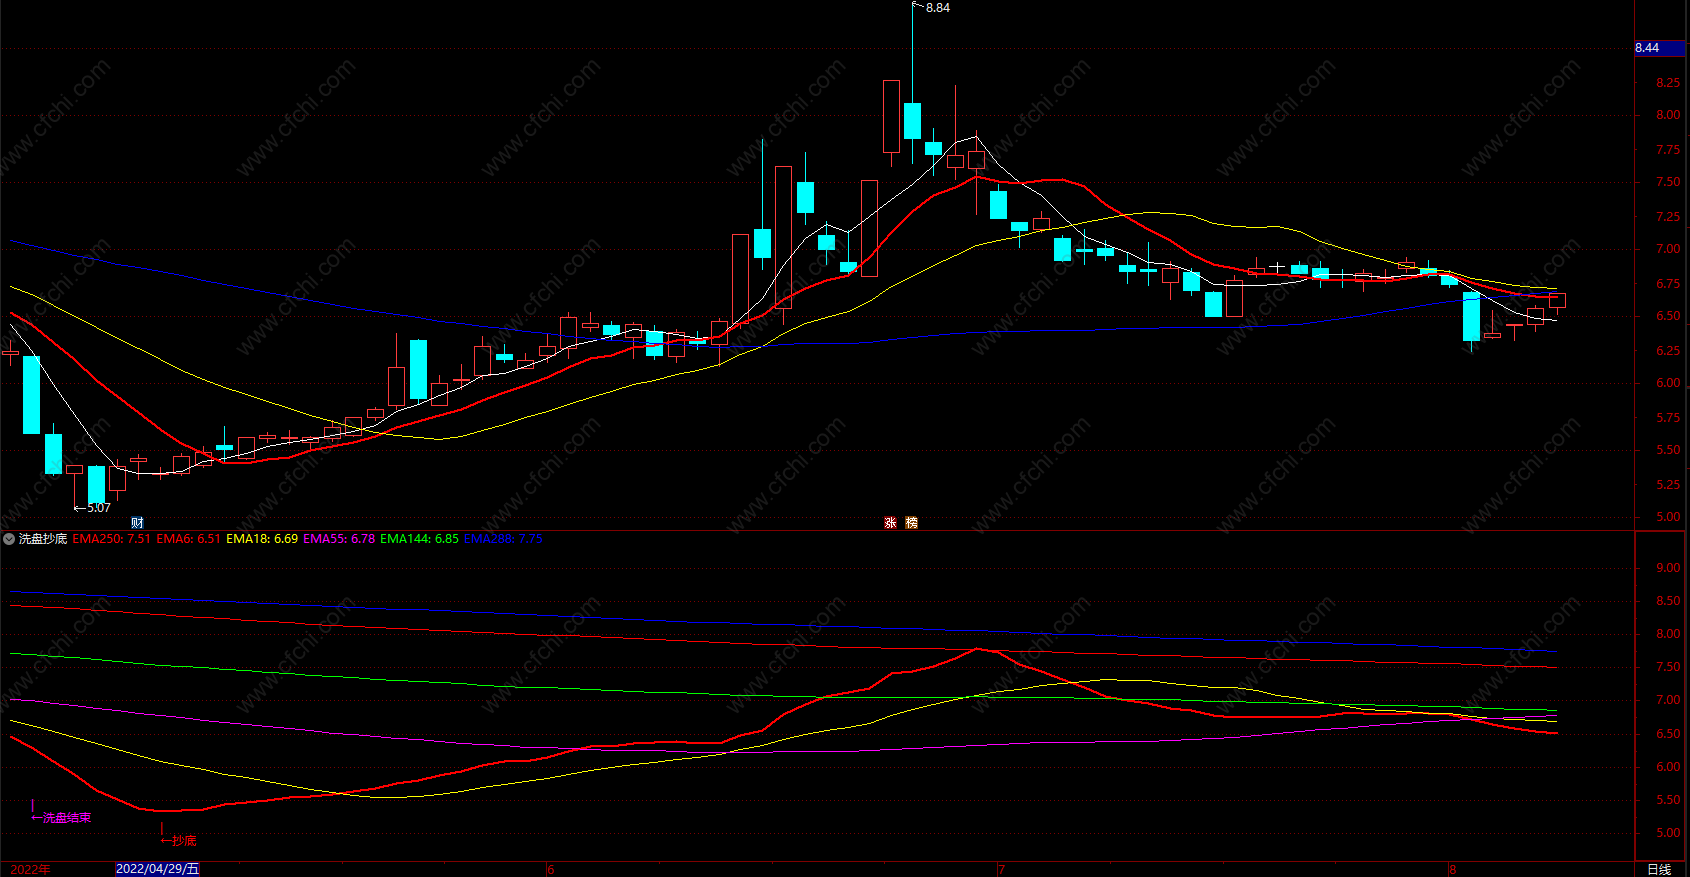Select the EMA288: 7.75 legend label

(x=503, y=539)
